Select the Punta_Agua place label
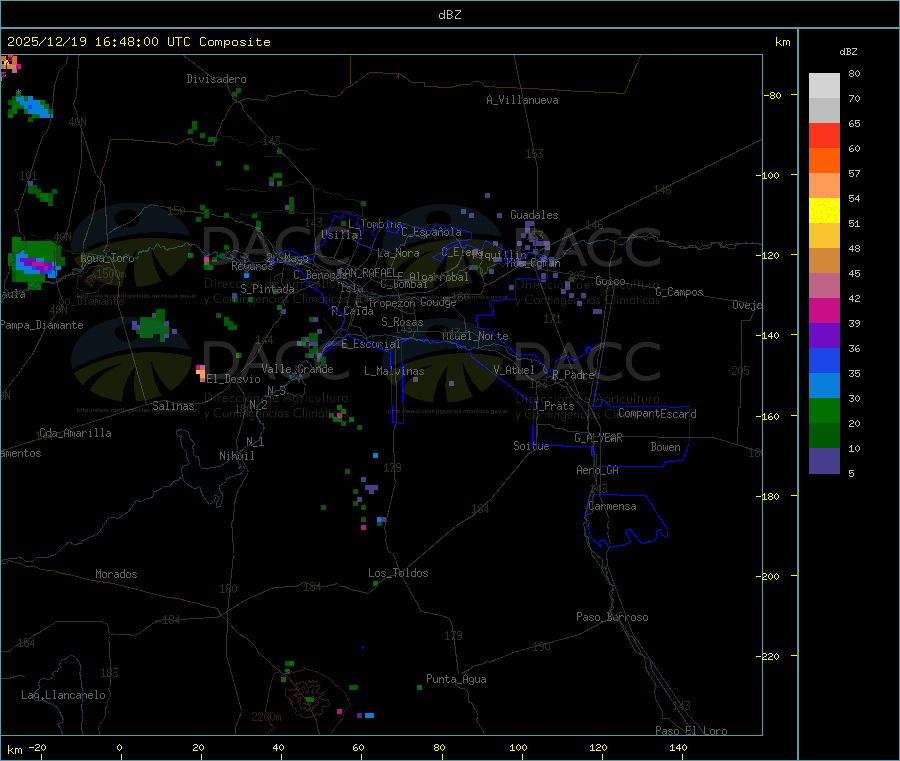 click(x=456, y=679)
